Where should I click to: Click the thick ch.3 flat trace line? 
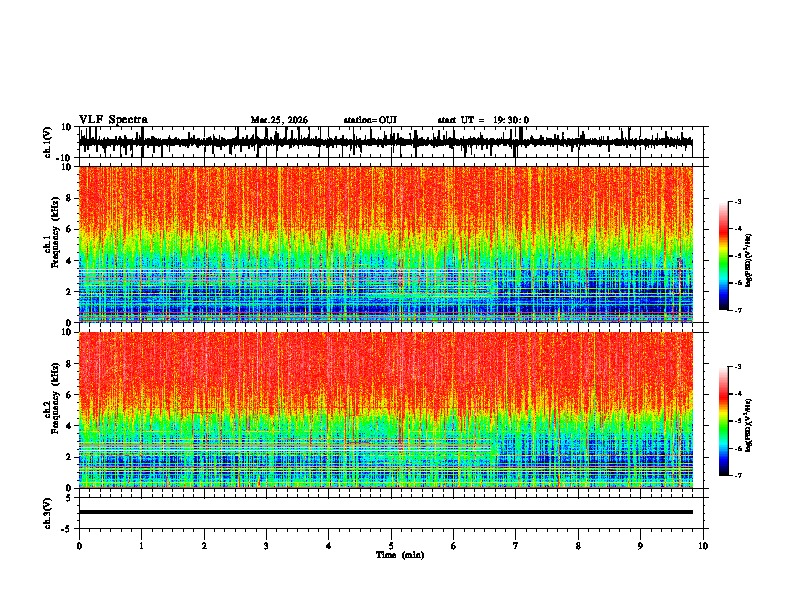pos(385,512)
